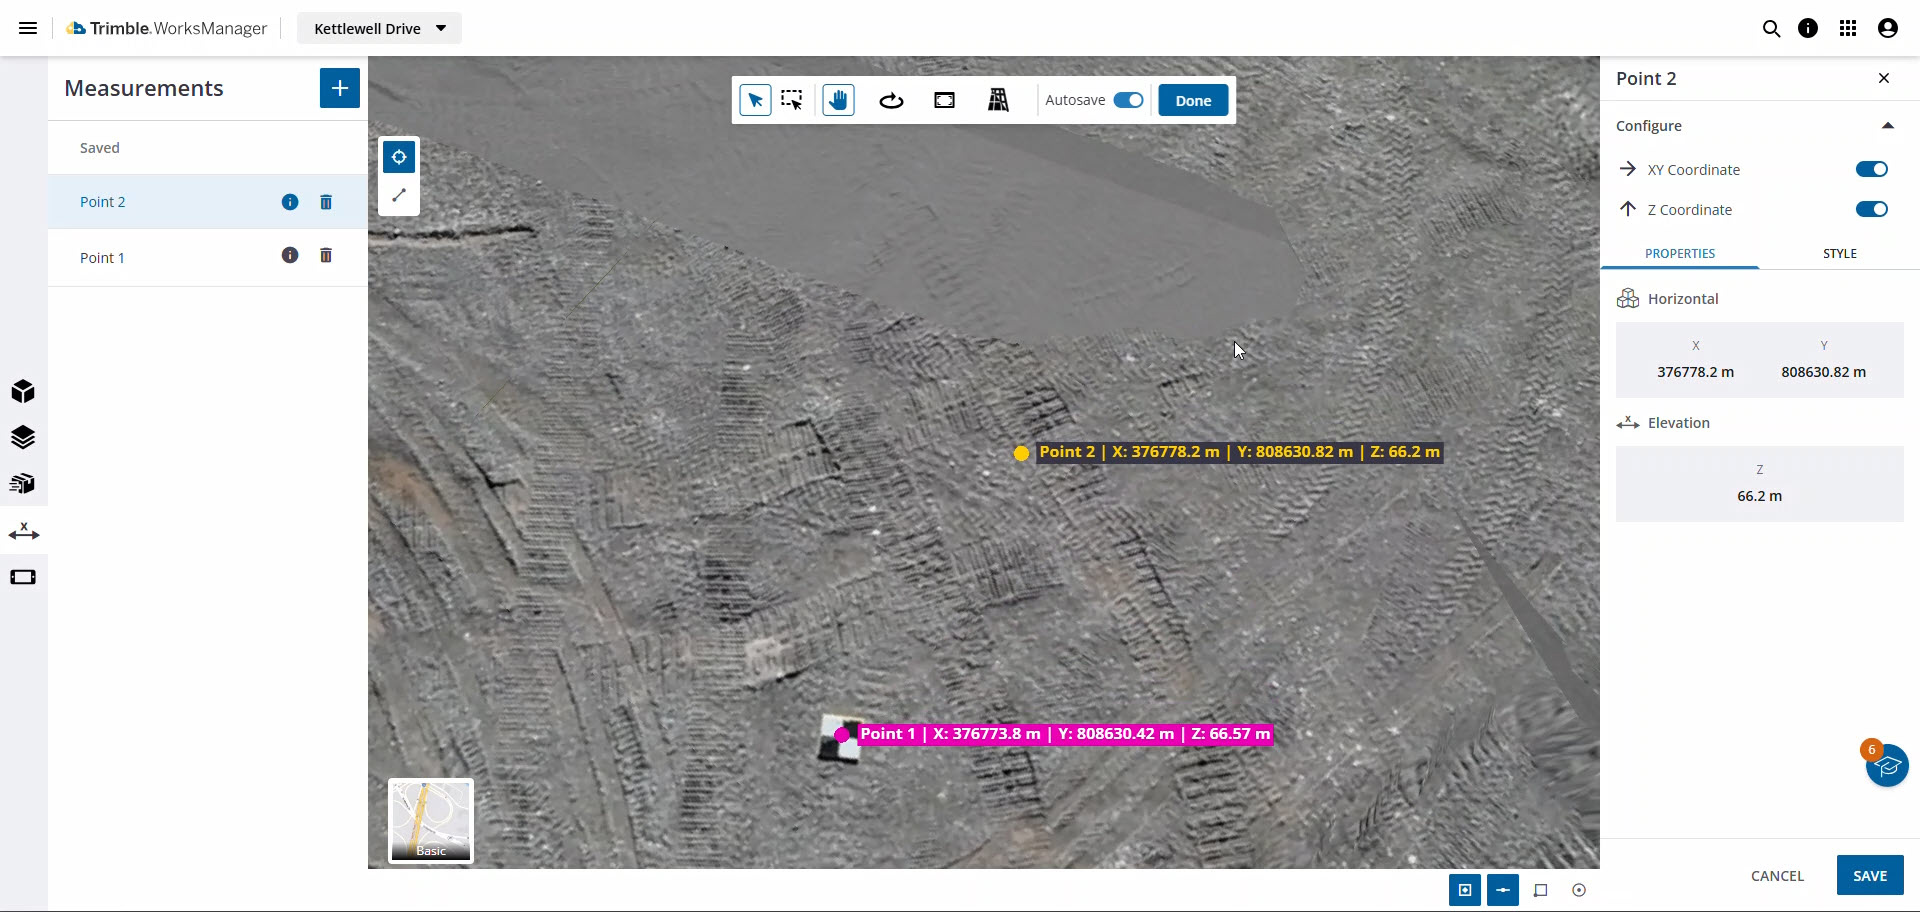Open the layers sidebar icon
Viewport: 1920px width, 912px height.
coord(23,437)
